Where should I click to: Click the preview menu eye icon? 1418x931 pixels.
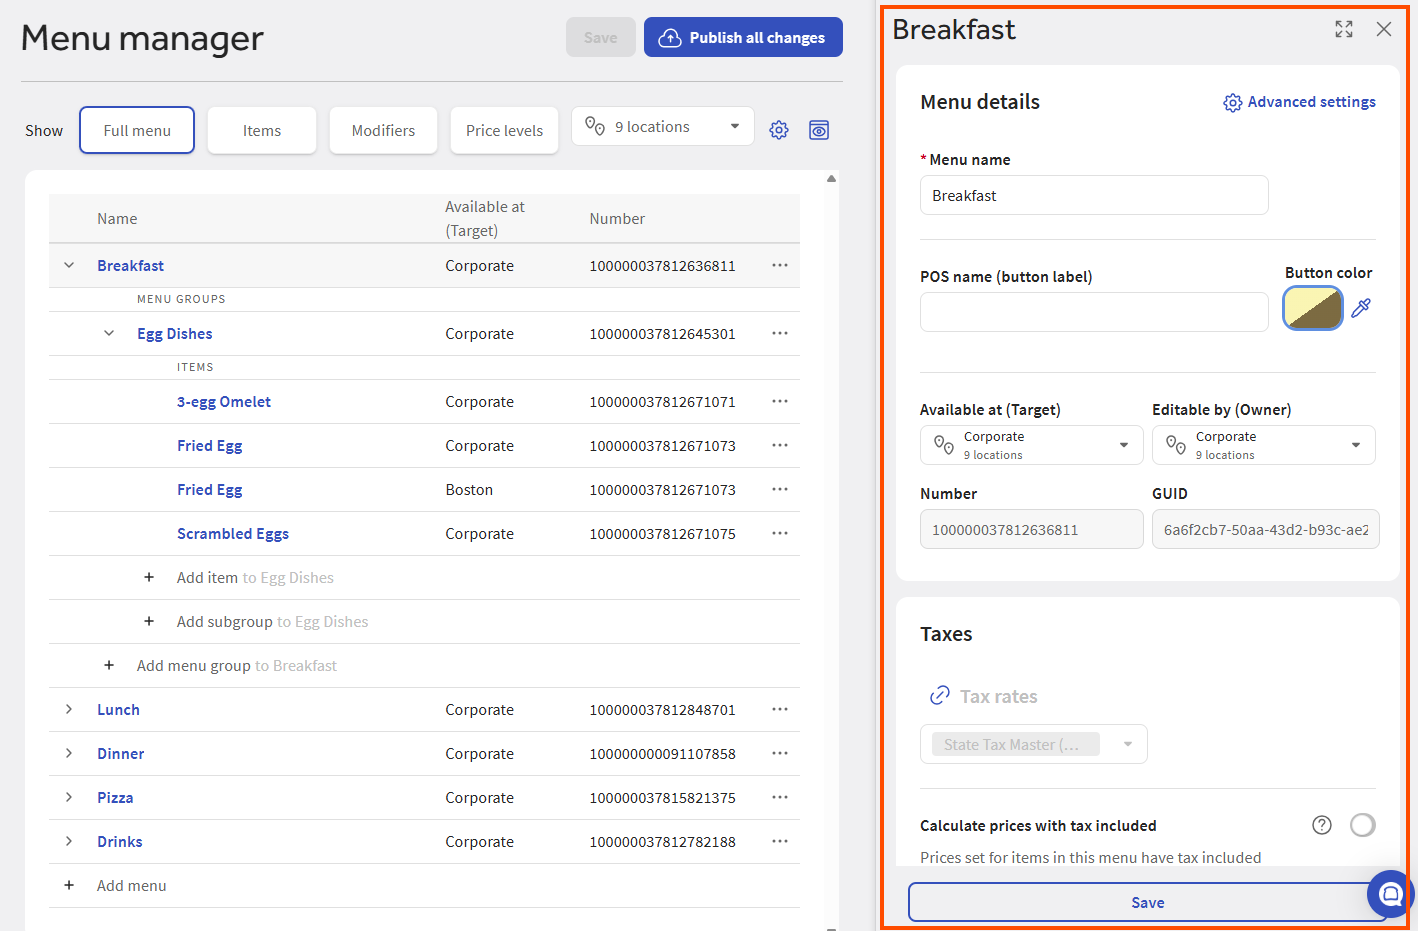(819, 130)
